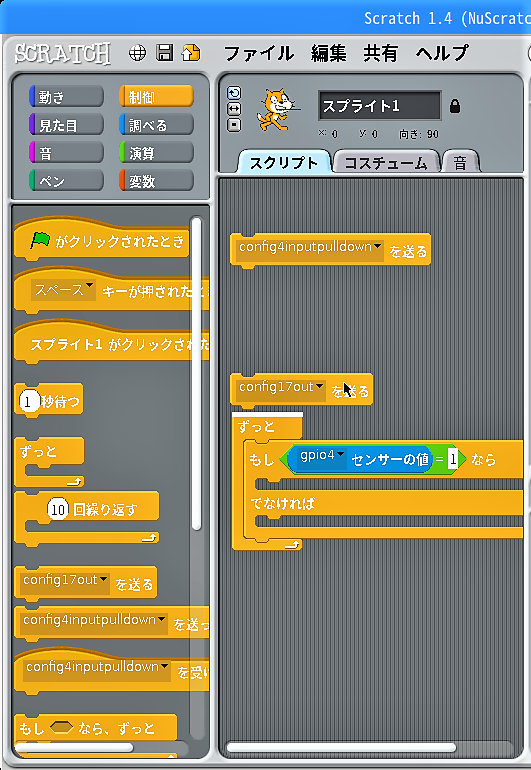Click the cat sprite thumbnail
Screen dimensions: 531x770
coord(275,110)
